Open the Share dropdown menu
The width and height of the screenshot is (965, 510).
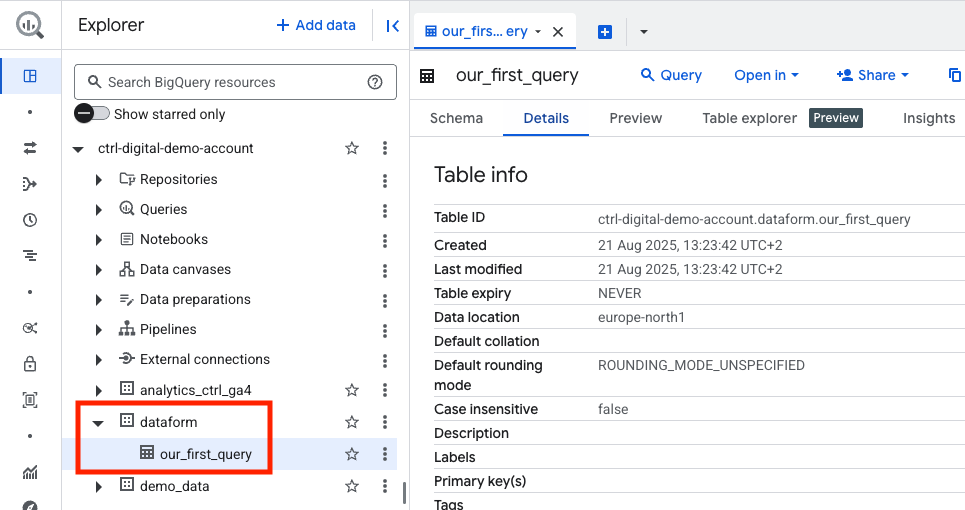[x=872, y=75]
